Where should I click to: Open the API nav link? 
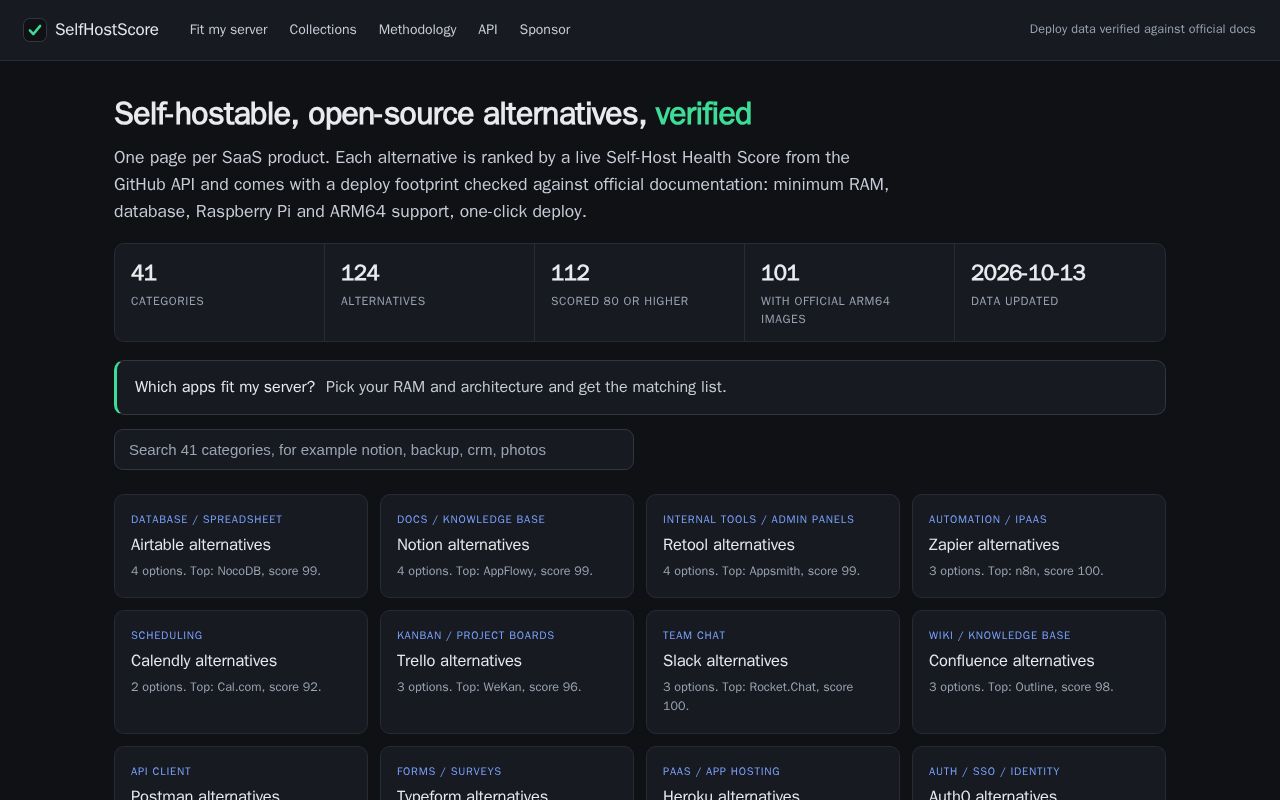488,30
